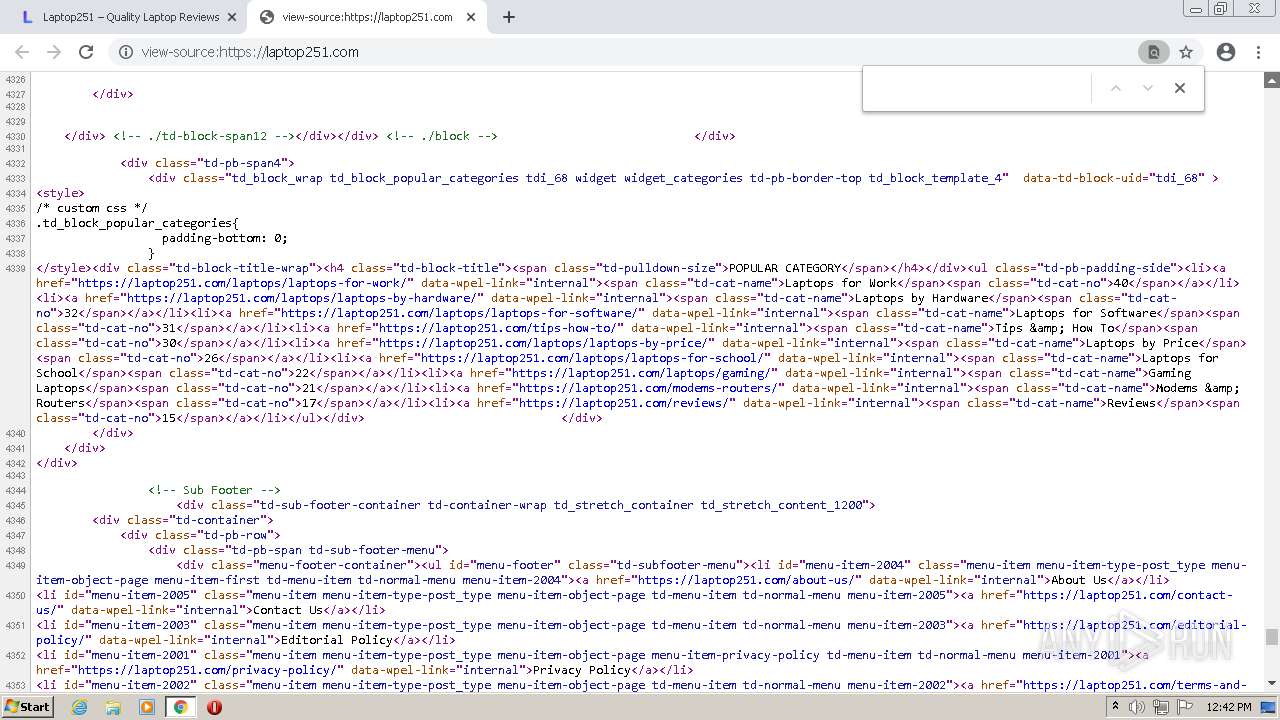The width and height of the screenshot is (1280, 720).
Task: Open the about-us href link
Action: 749,580
